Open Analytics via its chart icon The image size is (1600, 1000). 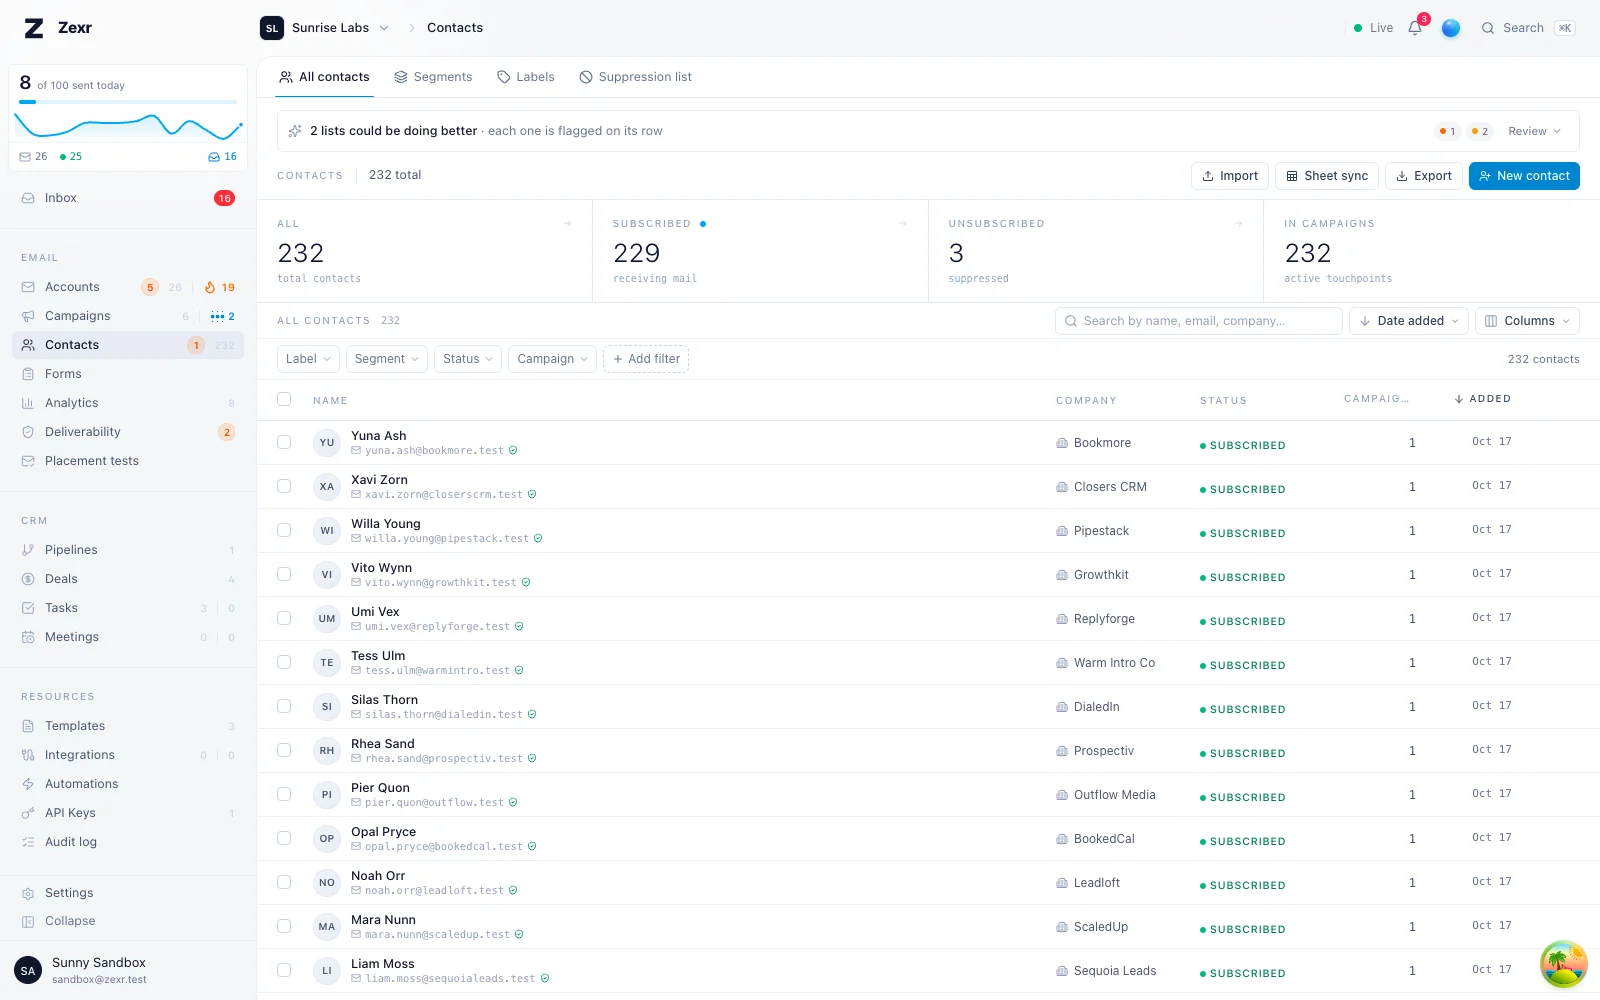(x=28, y=403)
